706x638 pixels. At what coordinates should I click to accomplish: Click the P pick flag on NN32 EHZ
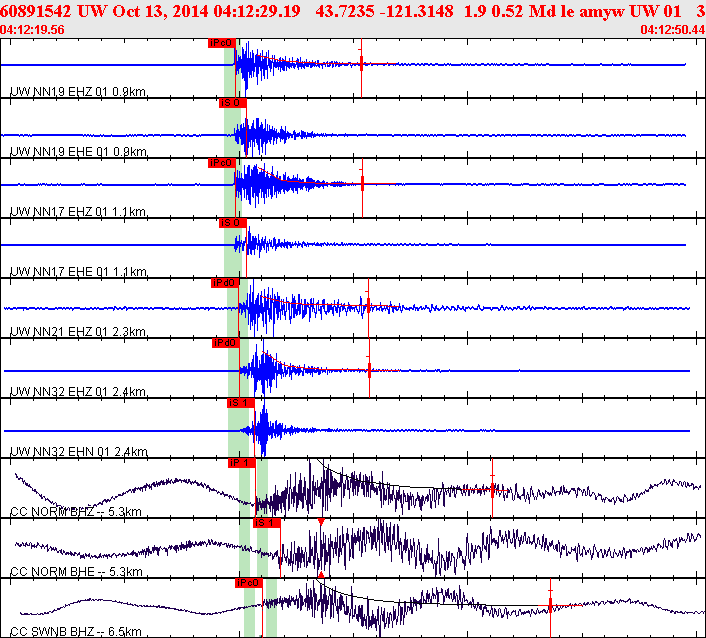(x=225, y=343)
